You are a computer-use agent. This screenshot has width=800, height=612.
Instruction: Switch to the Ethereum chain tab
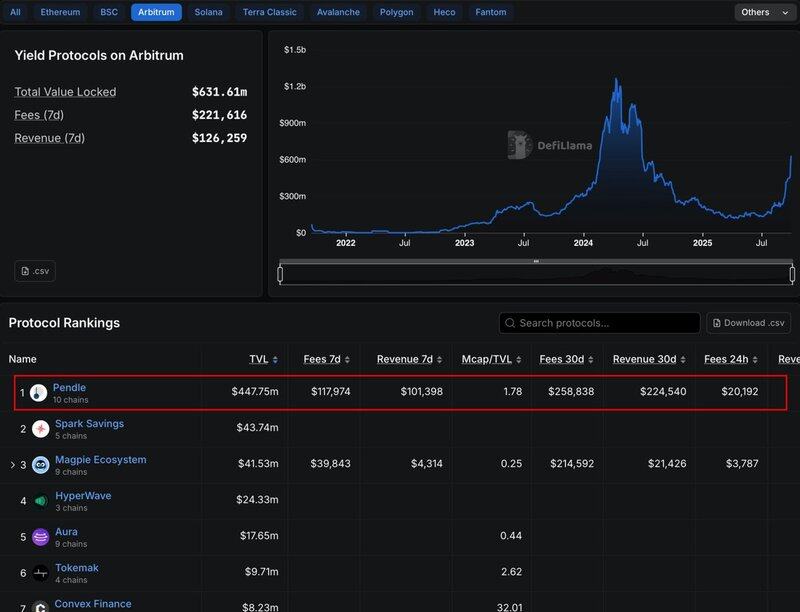[x=60, y=12]
